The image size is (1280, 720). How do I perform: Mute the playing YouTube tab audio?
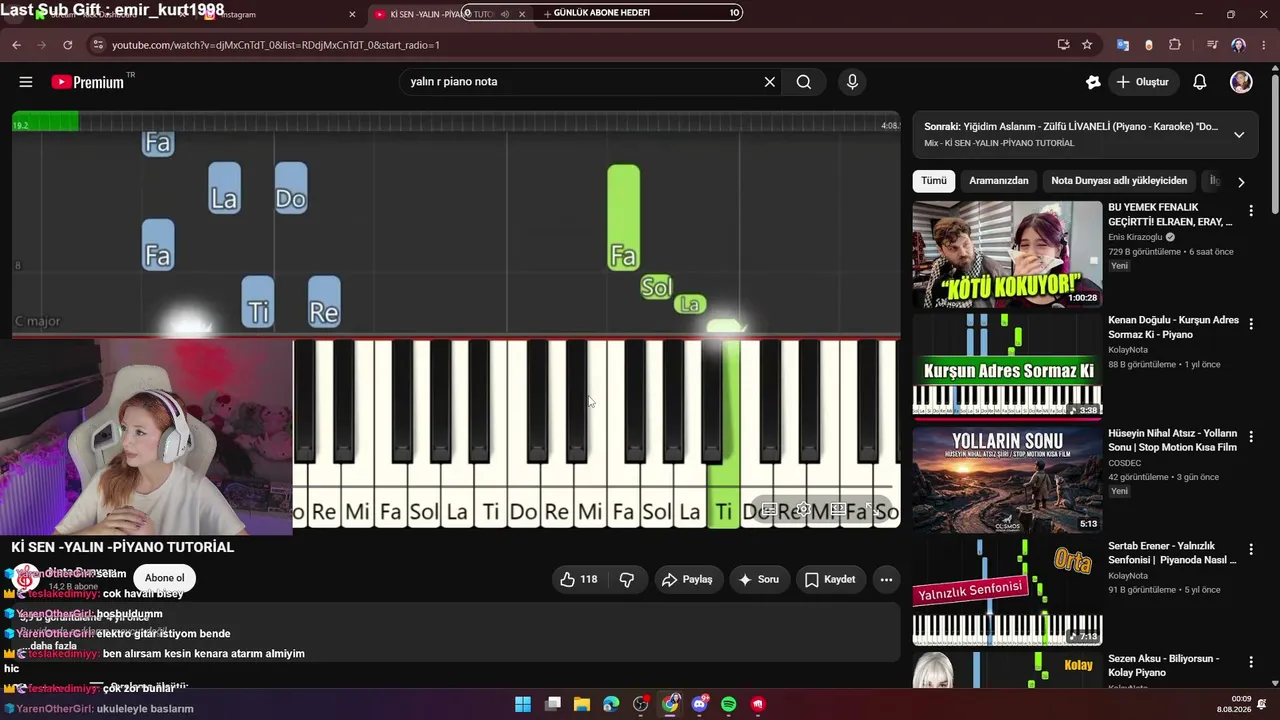coord(504,14)
